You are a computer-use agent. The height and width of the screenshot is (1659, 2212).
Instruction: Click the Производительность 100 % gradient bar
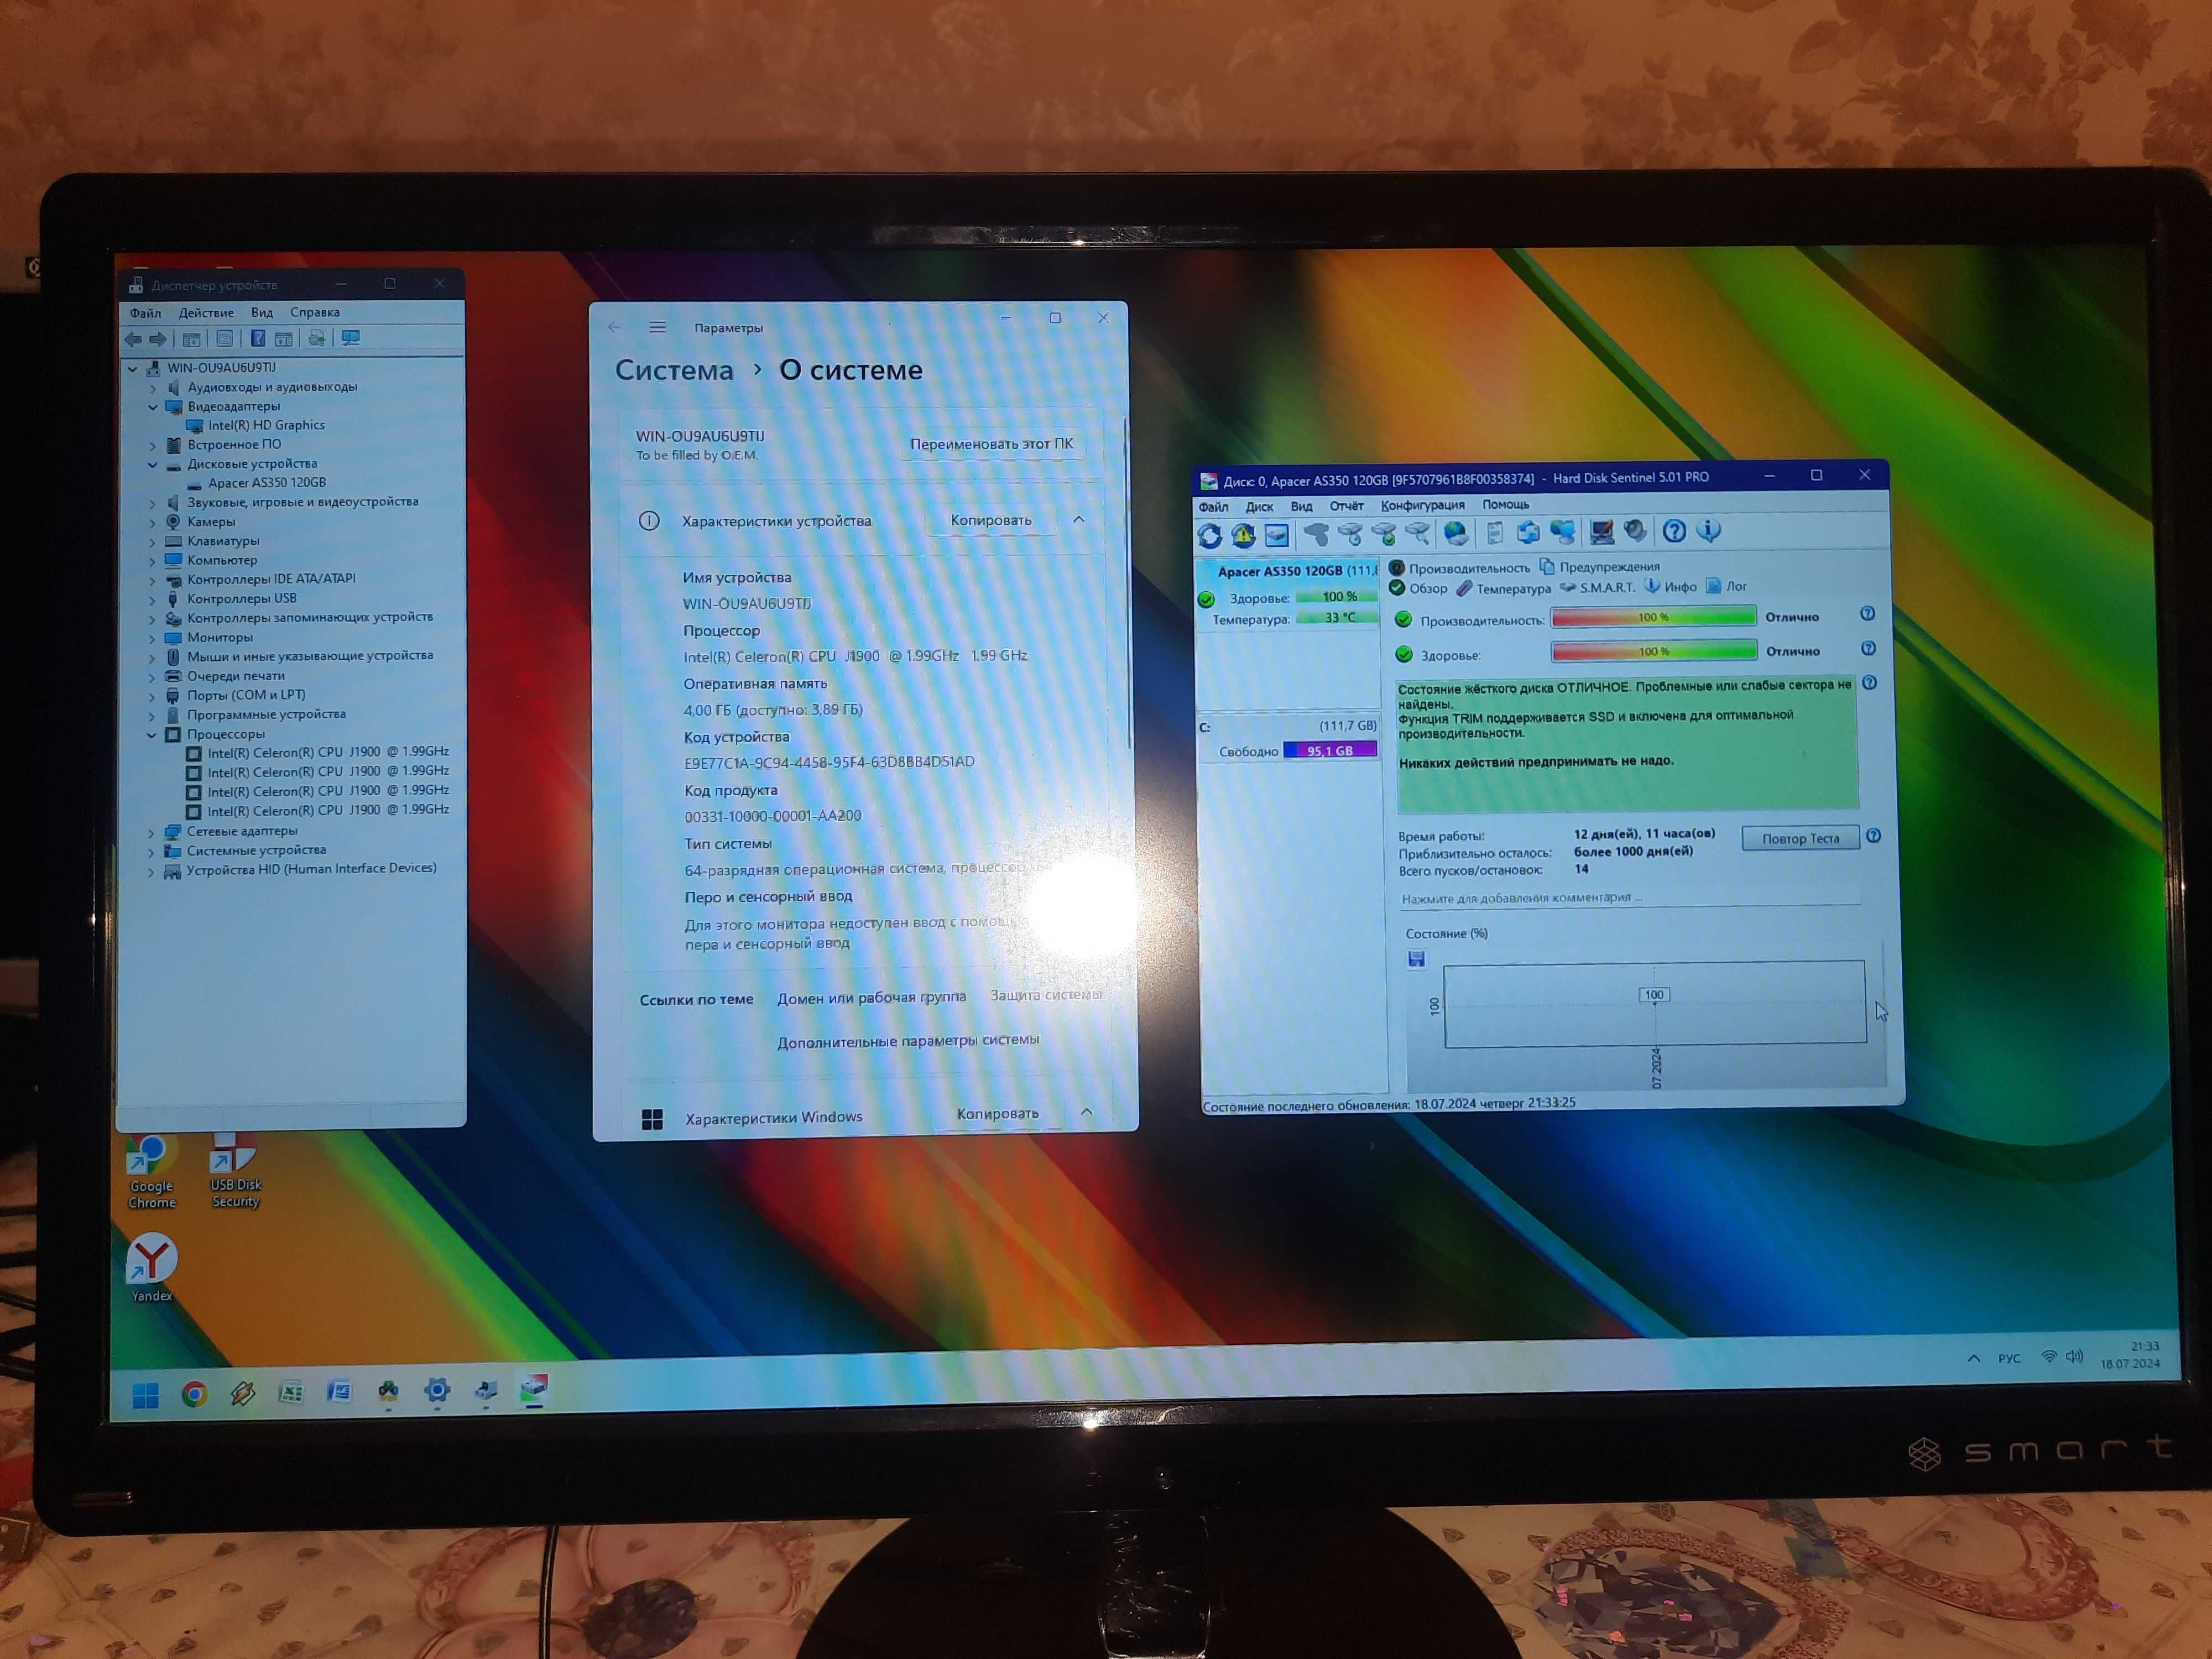(1653, 617)
